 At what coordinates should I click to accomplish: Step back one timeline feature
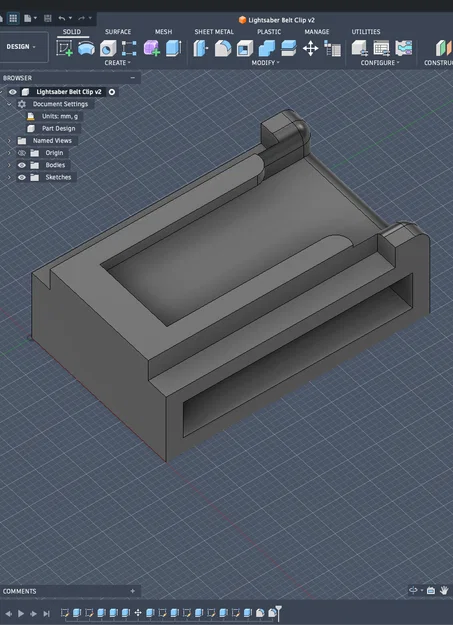tap(8, 613)
